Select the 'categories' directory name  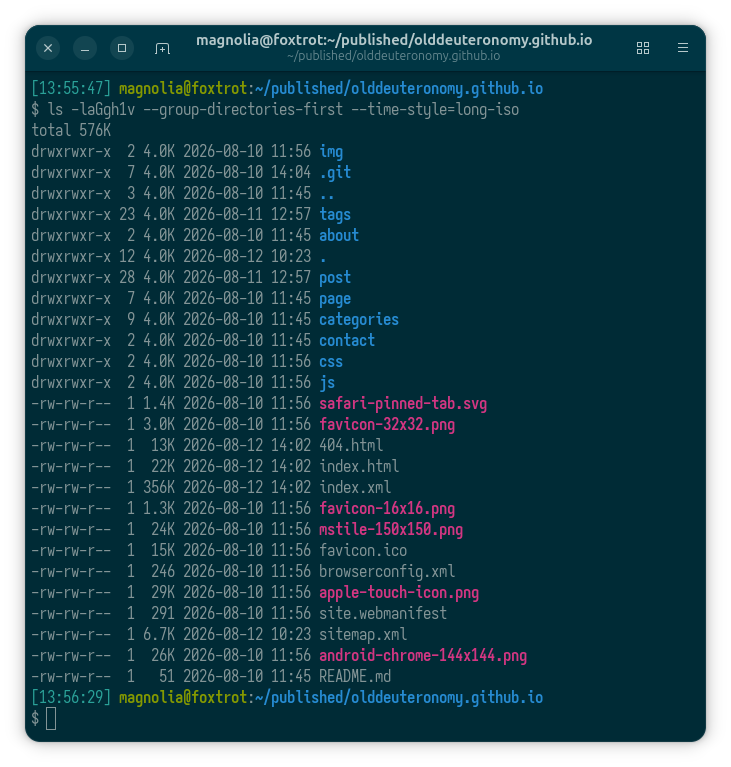point(359,319)
